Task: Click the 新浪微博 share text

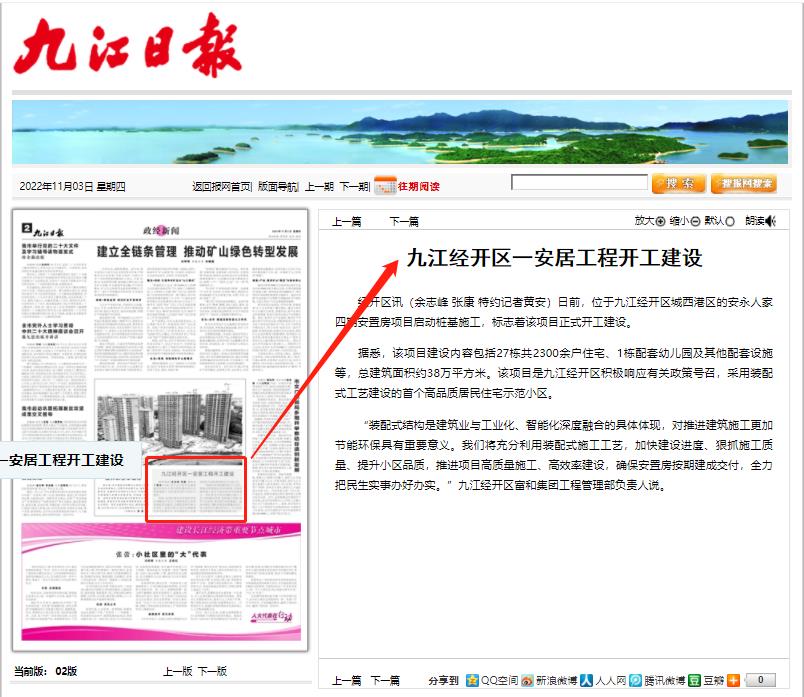Action: click(557, 681)
